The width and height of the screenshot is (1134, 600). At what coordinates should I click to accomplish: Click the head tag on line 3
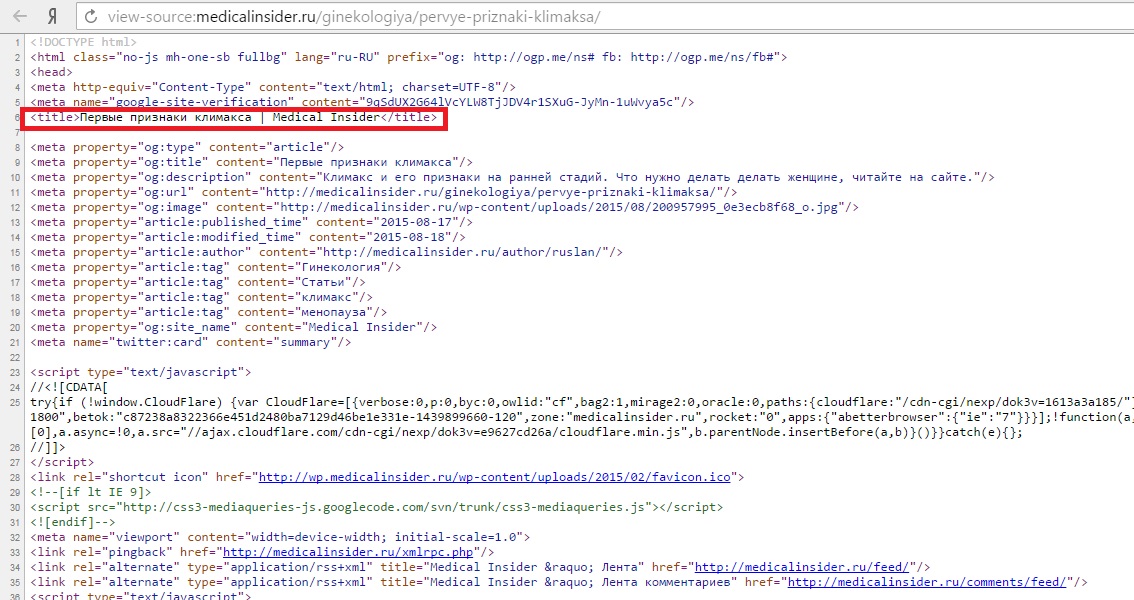coord(51,72)
